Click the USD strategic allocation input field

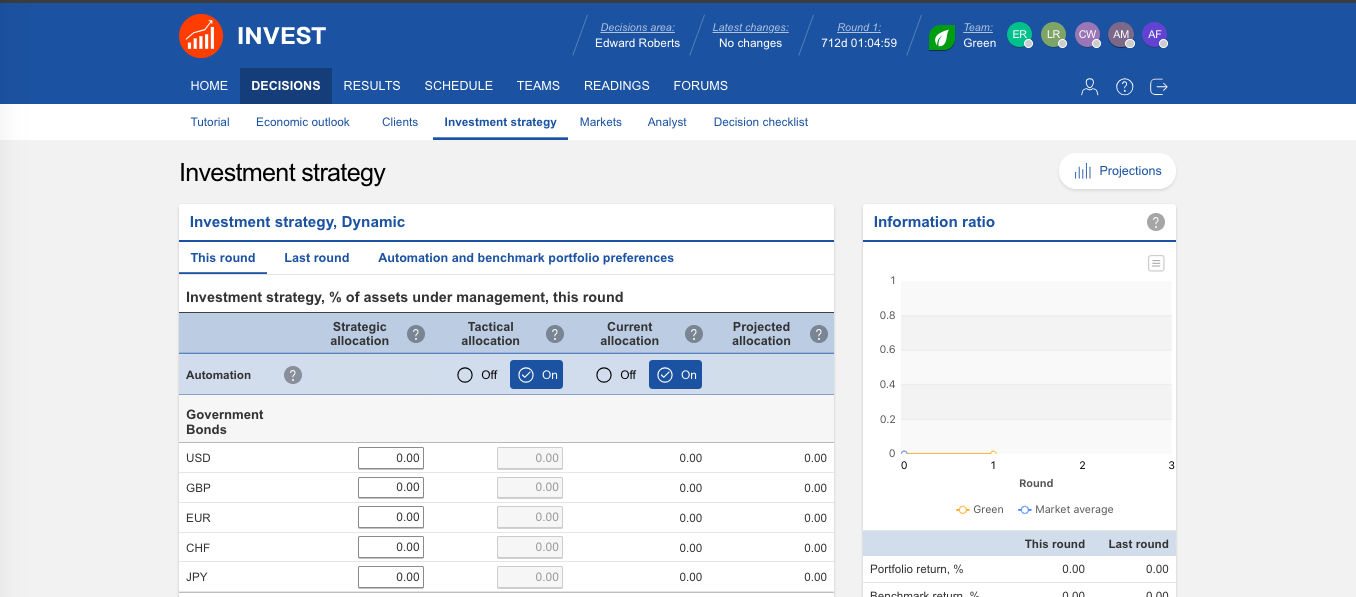pos(391,458)
